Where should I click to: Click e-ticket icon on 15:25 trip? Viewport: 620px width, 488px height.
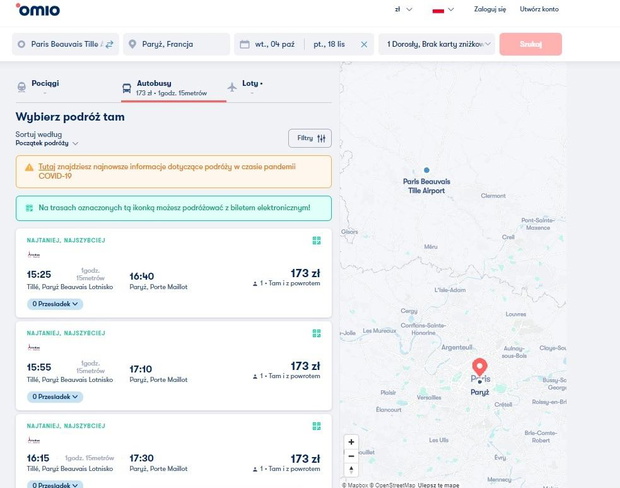click(316, 240)
